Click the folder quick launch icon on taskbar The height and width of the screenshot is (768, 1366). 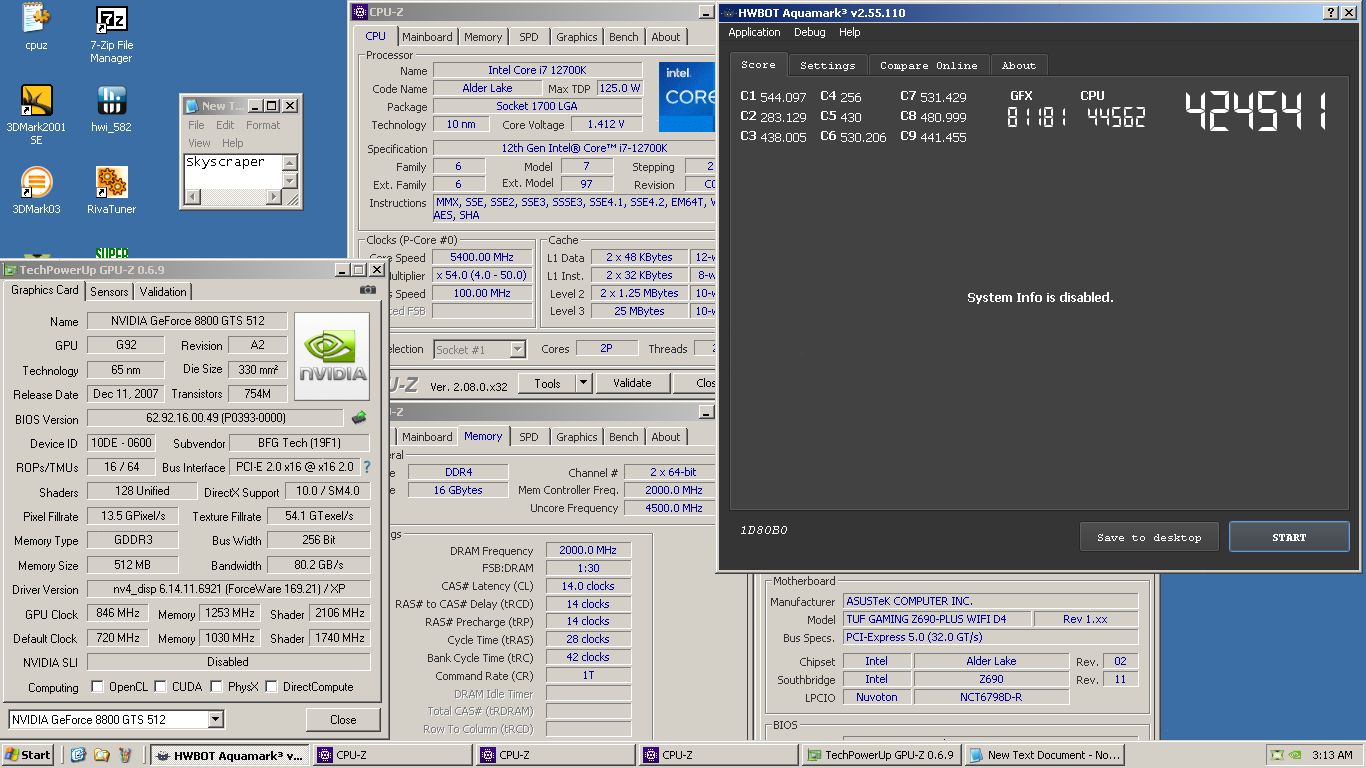(101, 755)
